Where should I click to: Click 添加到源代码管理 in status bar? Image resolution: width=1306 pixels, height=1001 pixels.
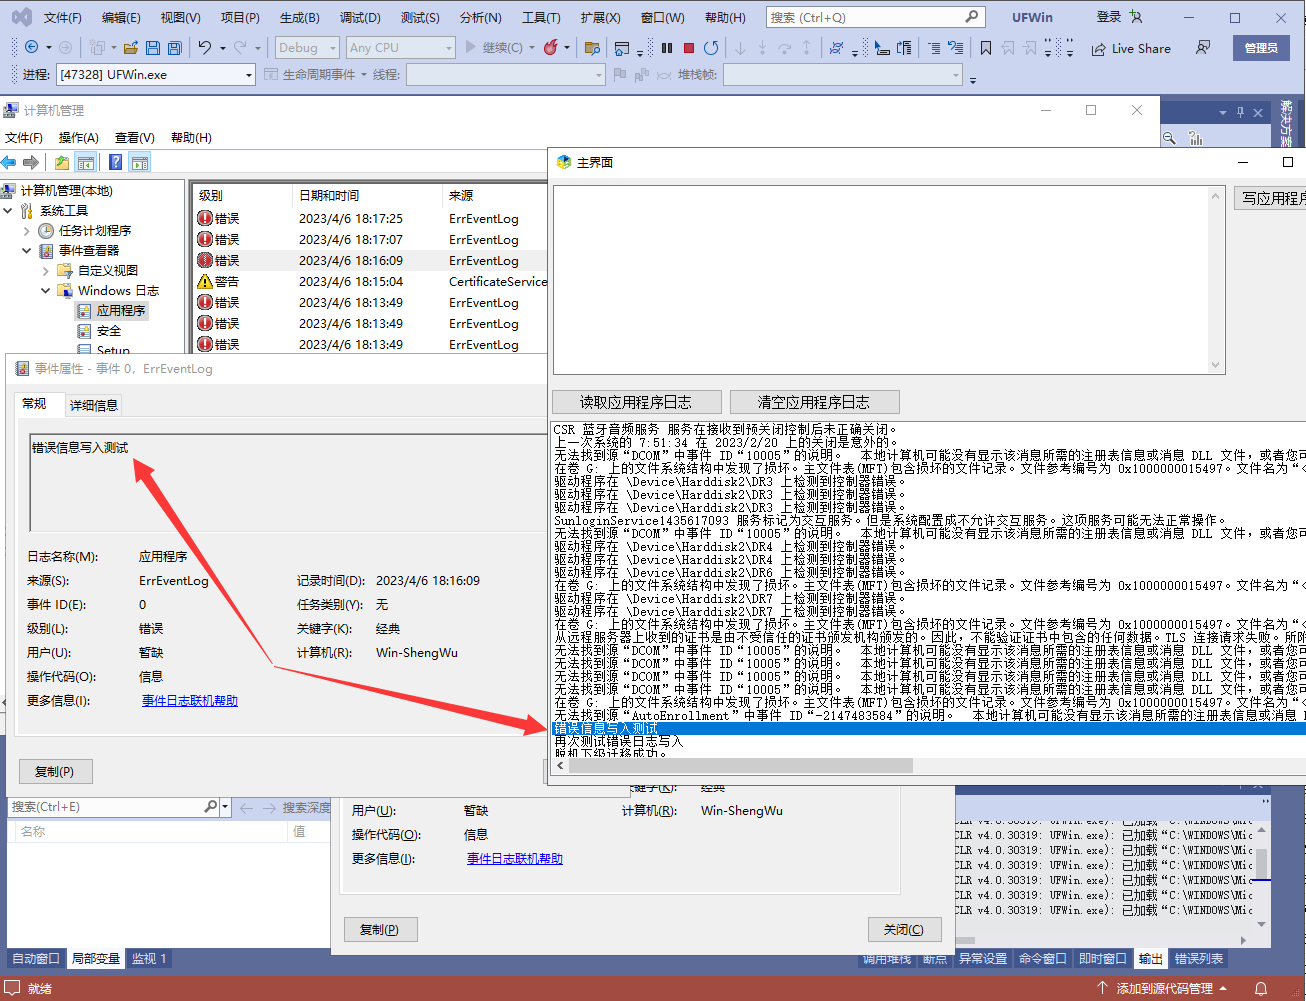(x=1163, y=988)
